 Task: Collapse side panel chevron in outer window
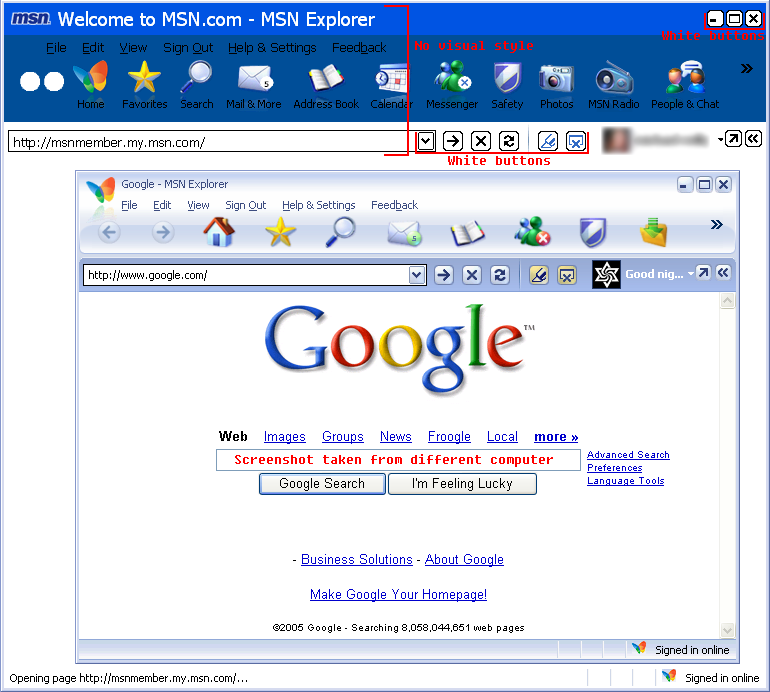pos(753,139)
